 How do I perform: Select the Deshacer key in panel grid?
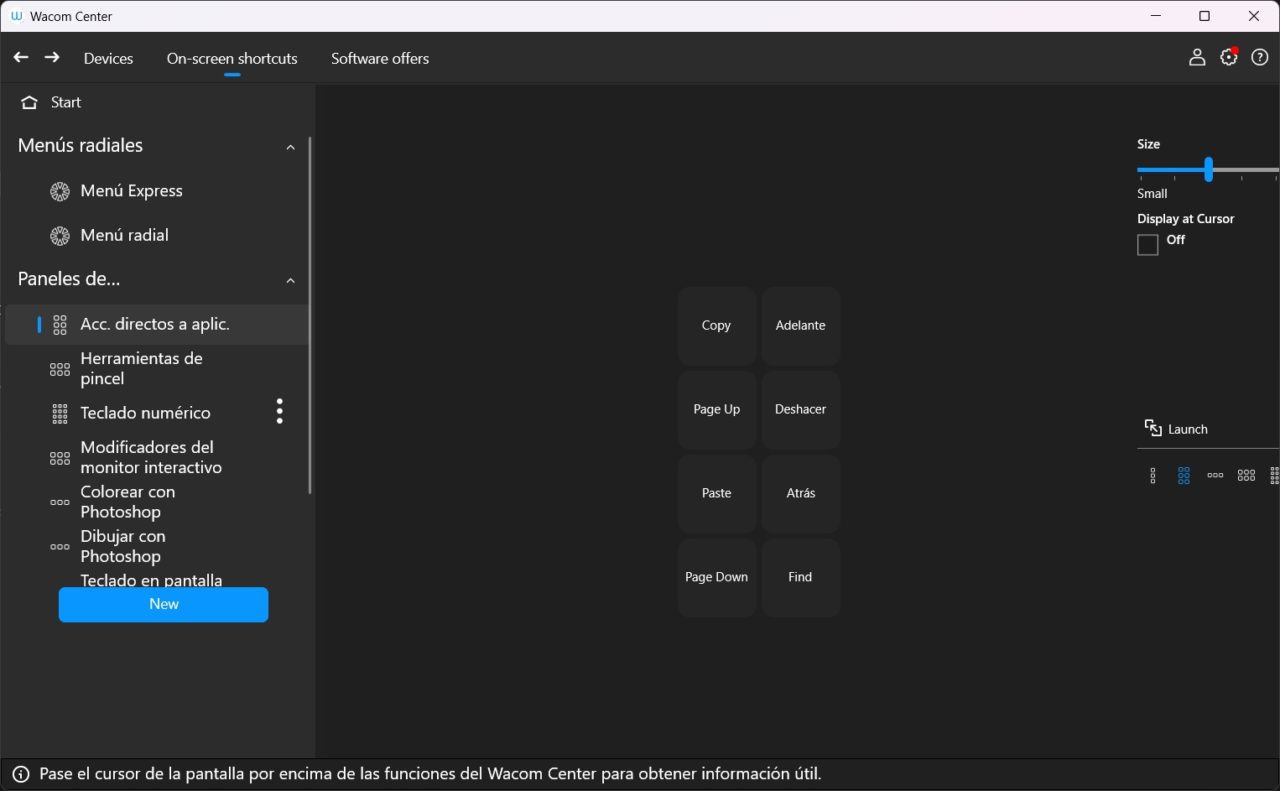point(800,410)
